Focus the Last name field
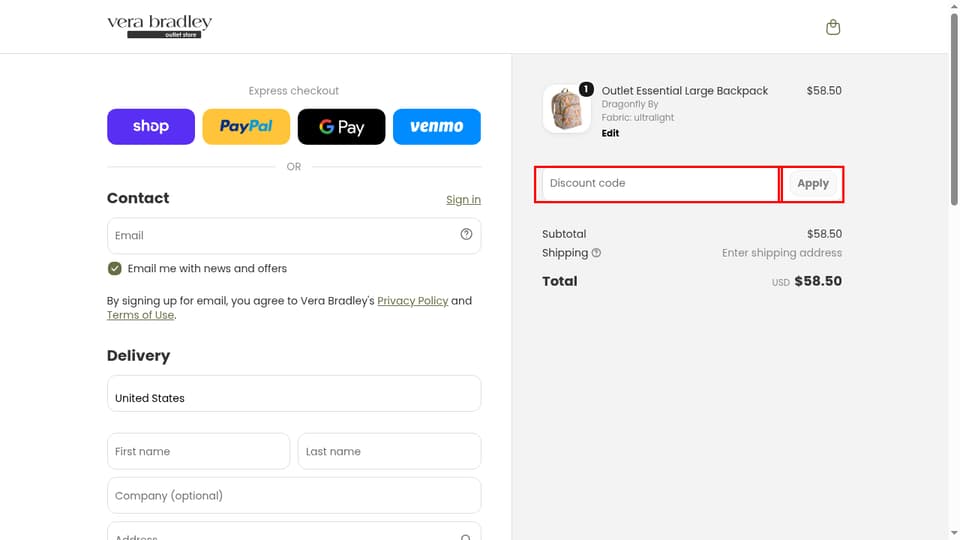The image size is (960, 540). [x=389, y=451]
